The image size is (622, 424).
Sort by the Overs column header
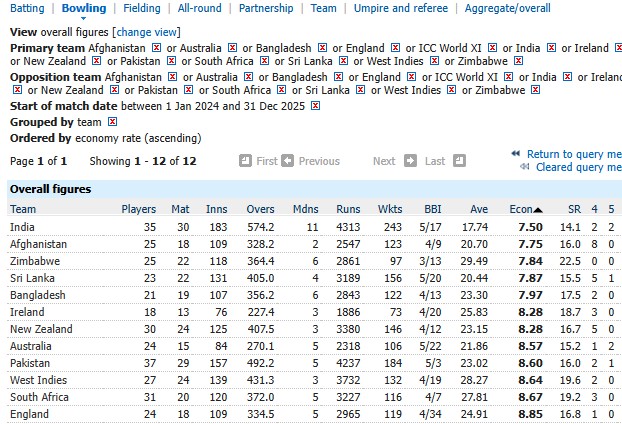coord(260,209)
